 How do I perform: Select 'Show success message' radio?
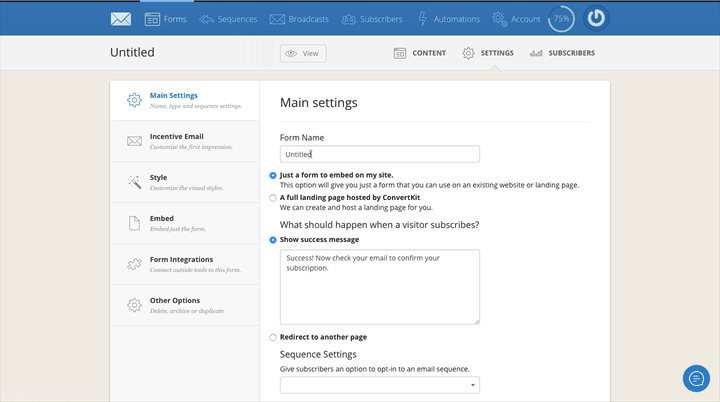coord(273,240)
